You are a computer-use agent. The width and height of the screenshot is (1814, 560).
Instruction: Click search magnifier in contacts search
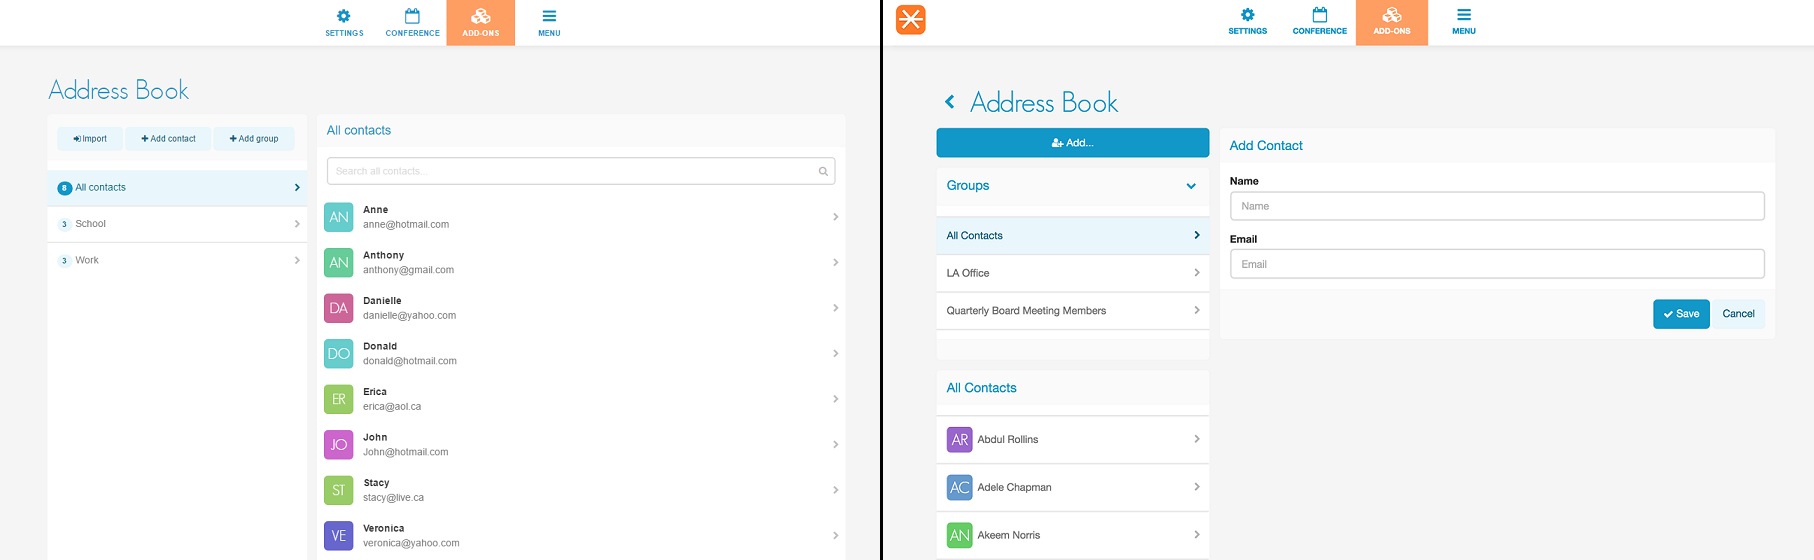tap(823, 171)
